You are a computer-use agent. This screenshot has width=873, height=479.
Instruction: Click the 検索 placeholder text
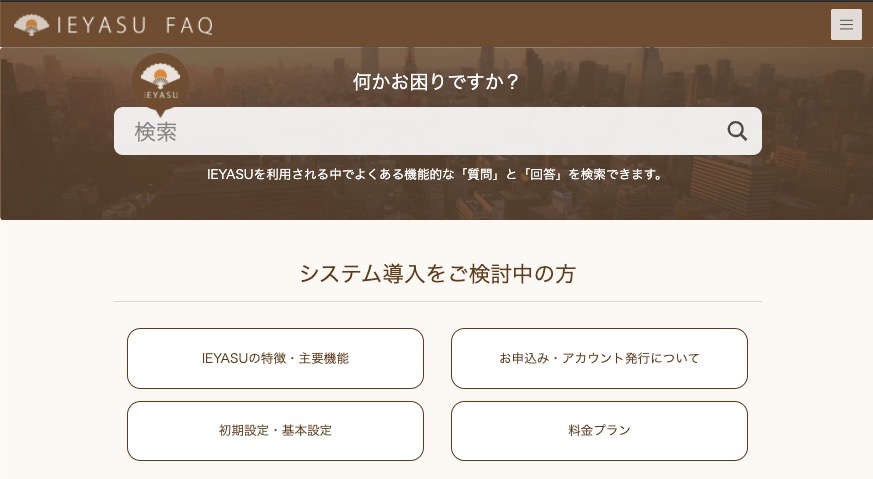click(155, 132)
